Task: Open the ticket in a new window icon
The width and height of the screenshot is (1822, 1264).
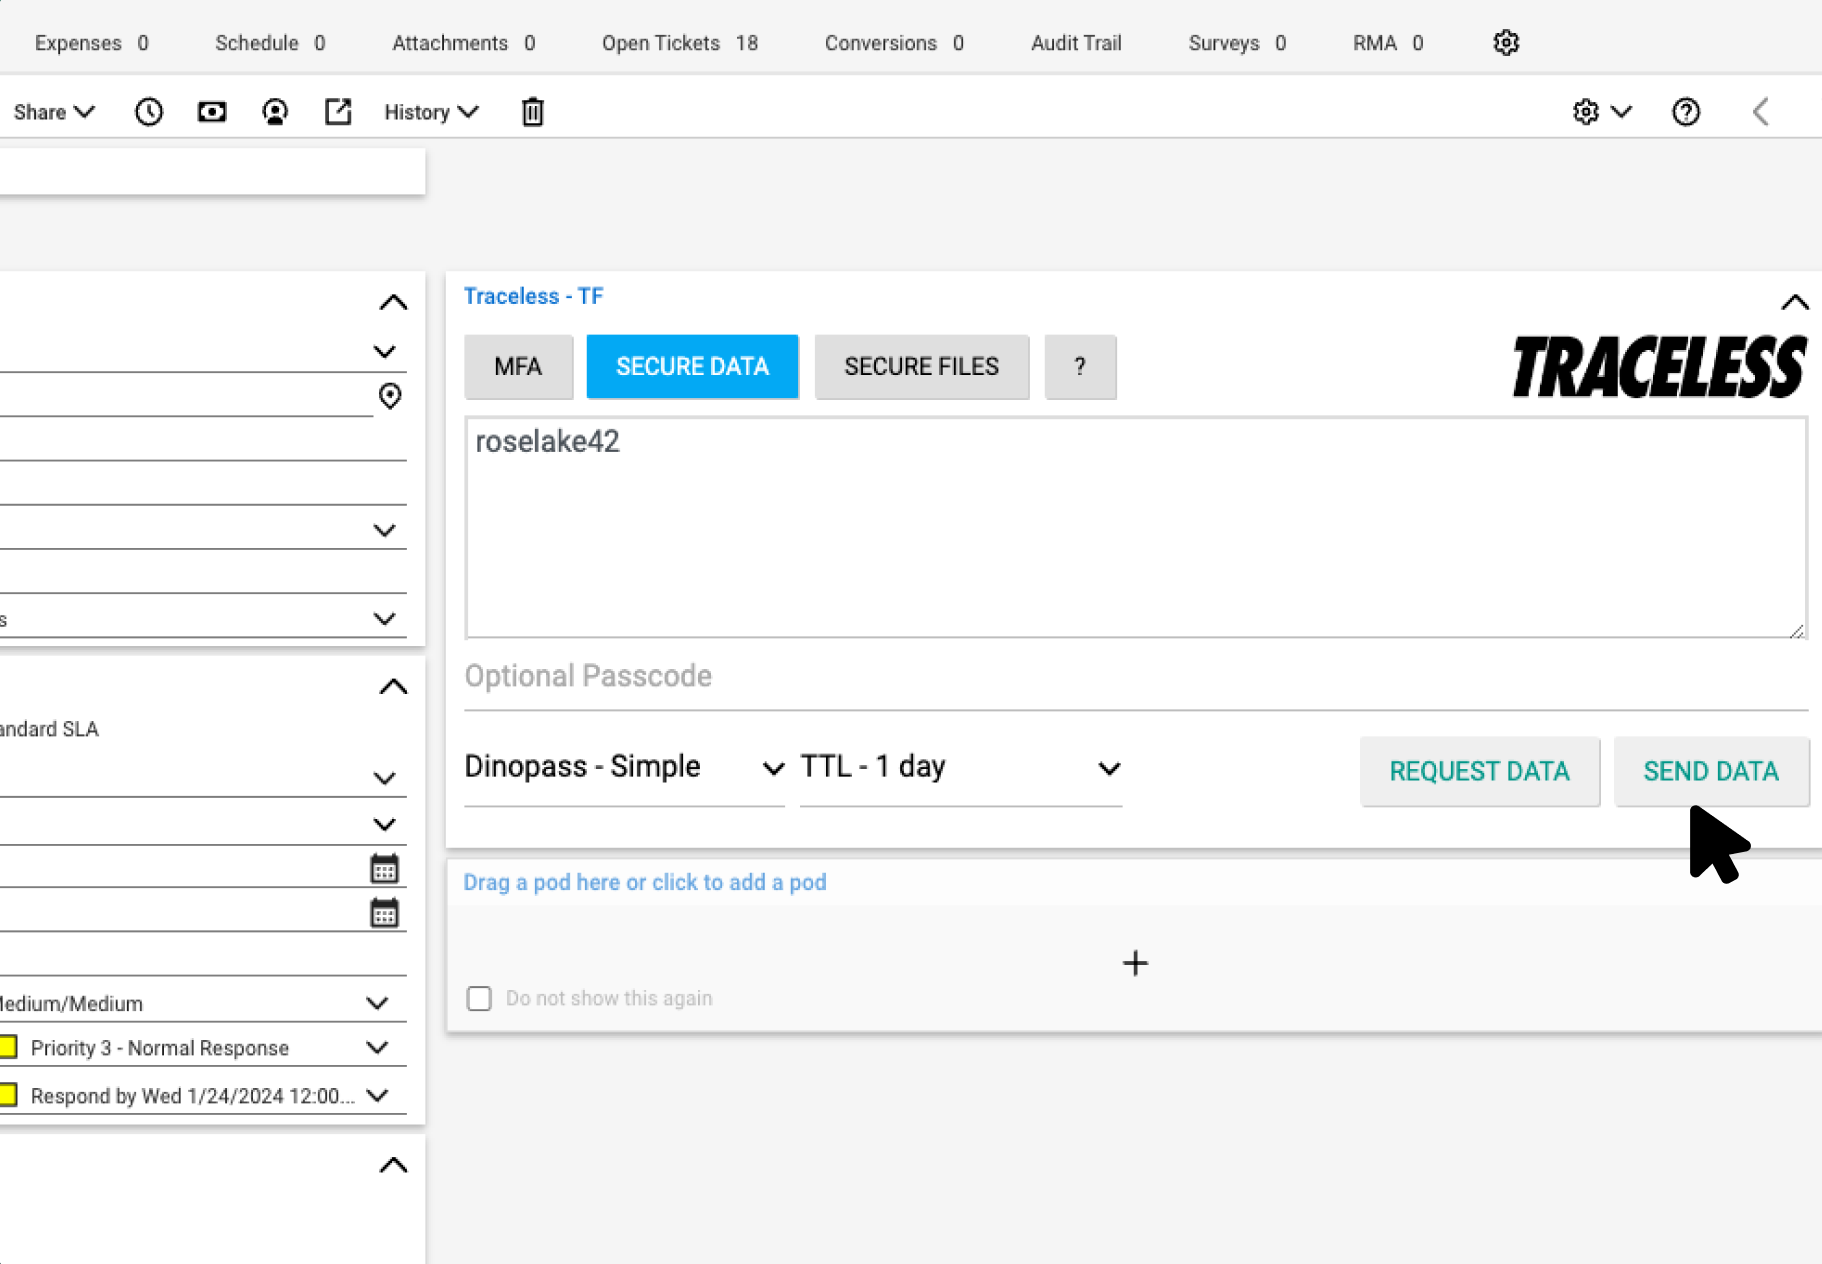Action: 337,111
